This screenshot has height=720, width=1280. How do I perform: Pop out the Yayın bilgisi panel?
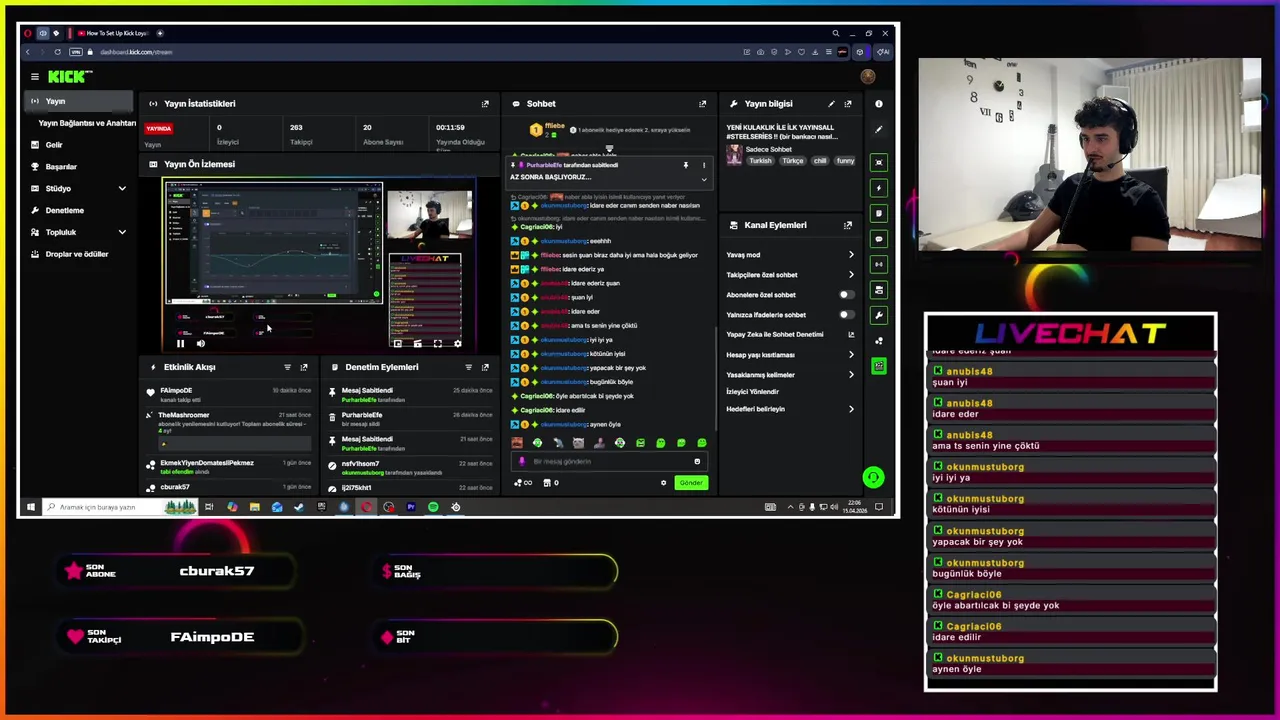[848, 104]
